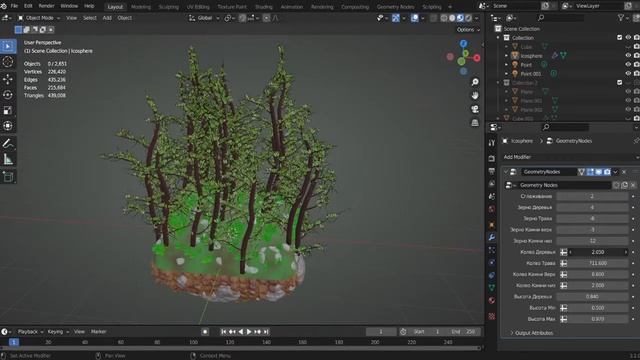Open the Scene properties tab
This screenshot has width=640, height=360.
coord(492,196)
